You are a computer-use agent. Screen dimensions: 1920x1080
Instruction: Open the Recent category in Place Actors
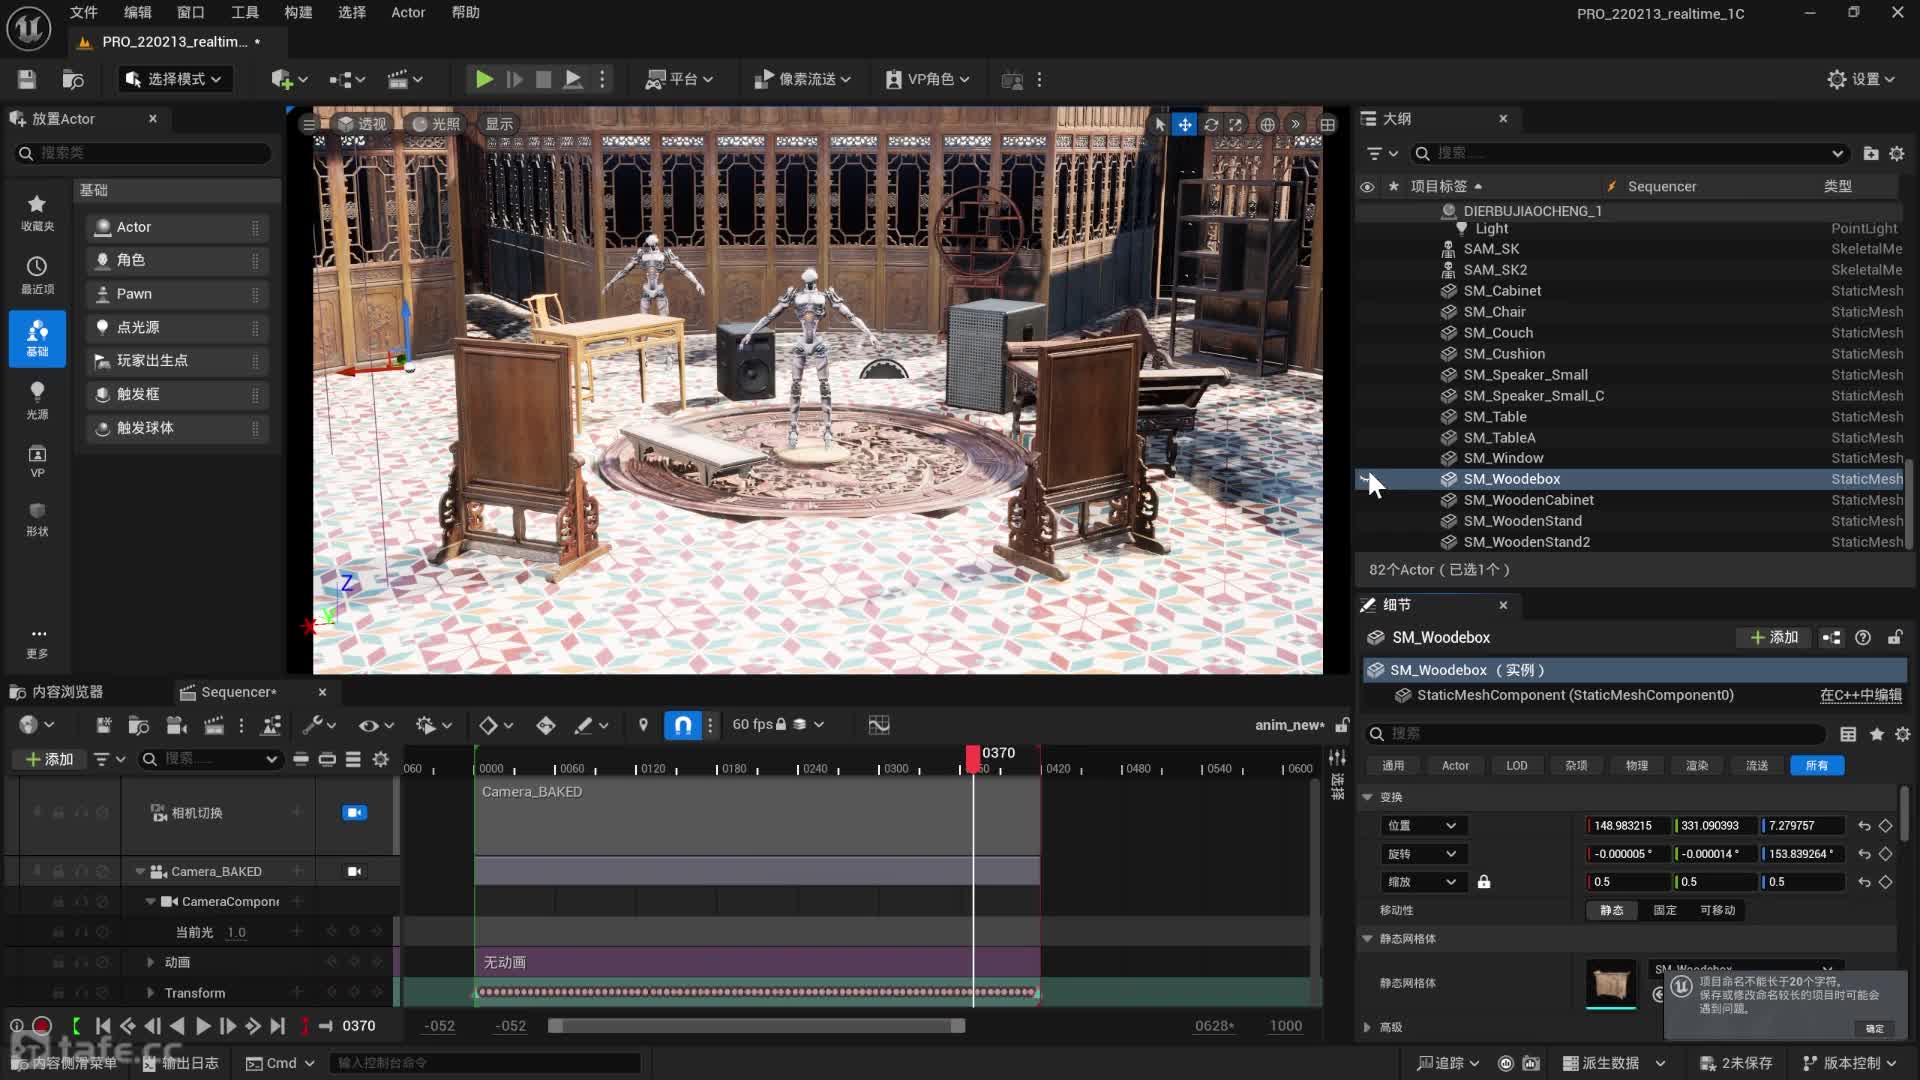[x=37, y=275]
